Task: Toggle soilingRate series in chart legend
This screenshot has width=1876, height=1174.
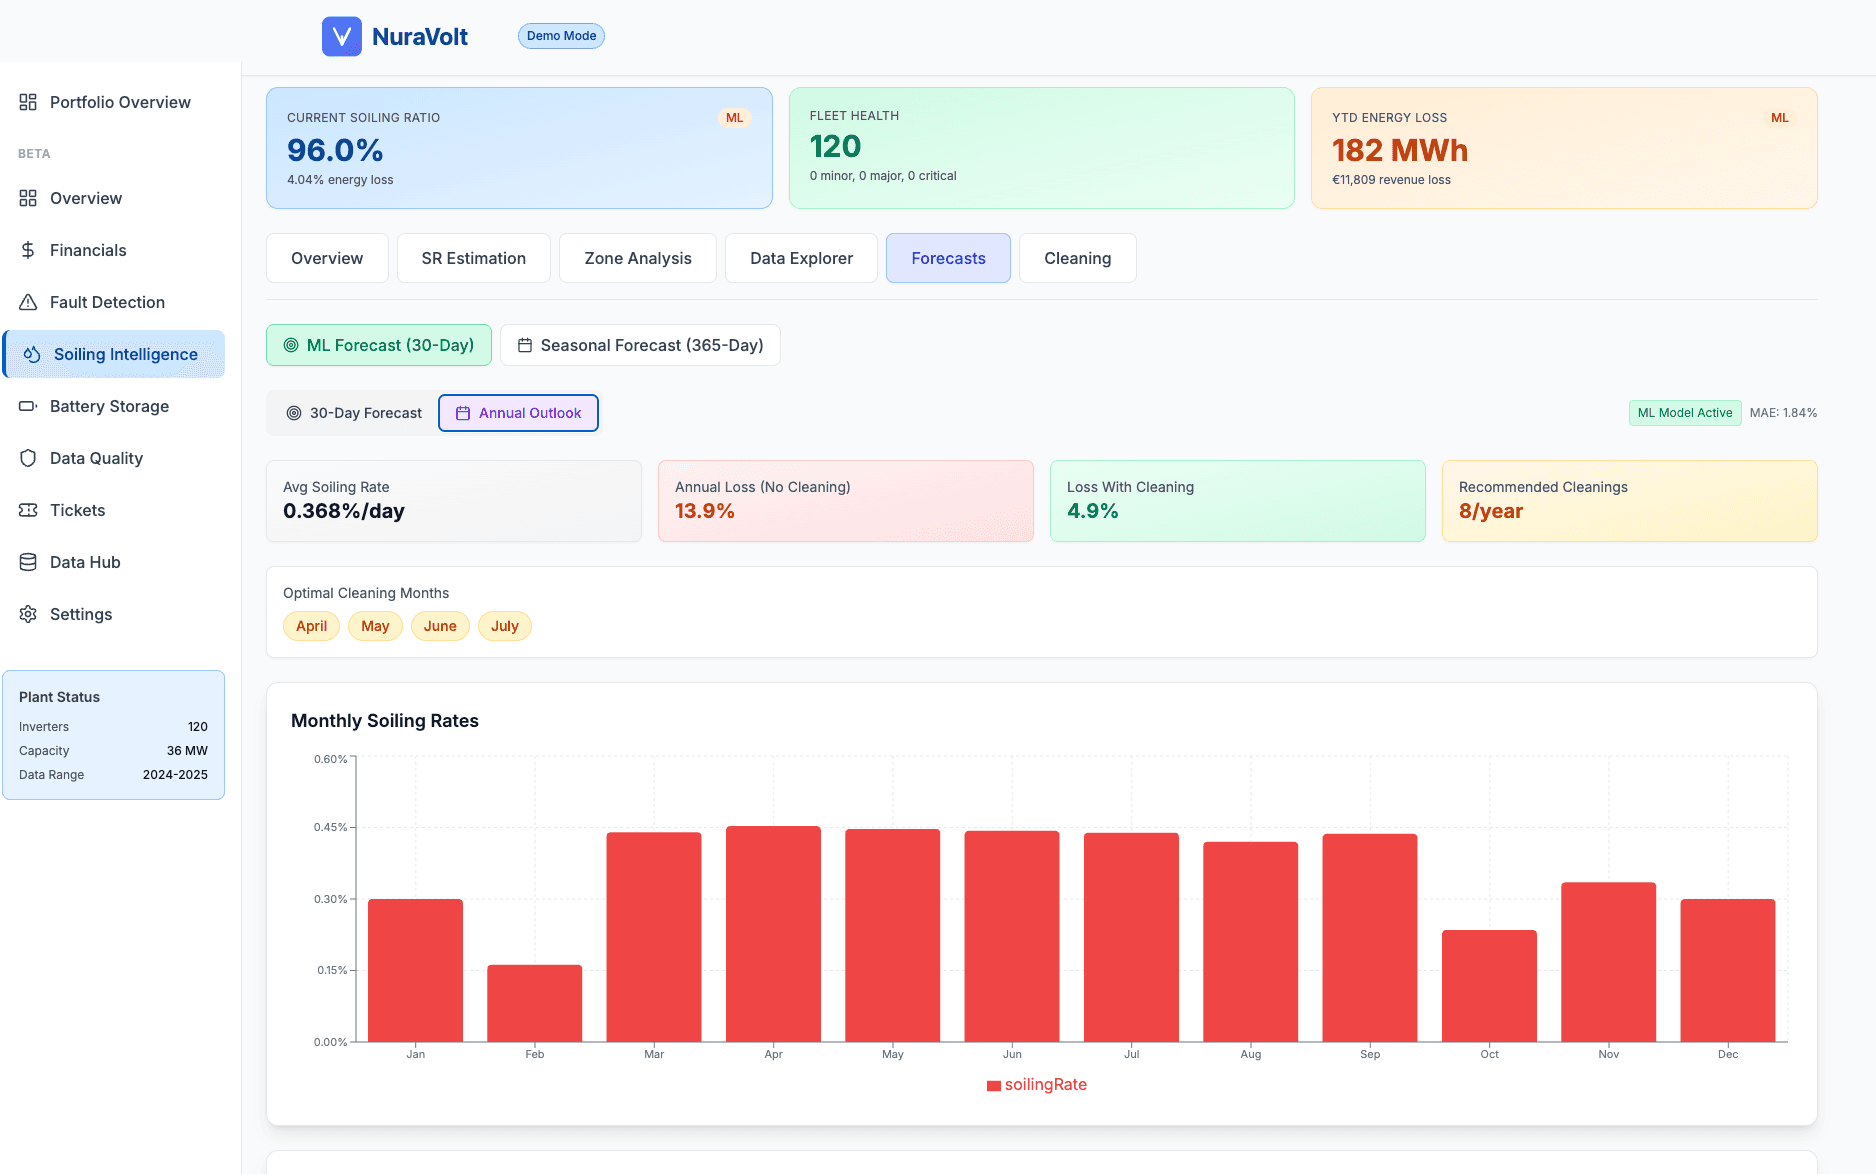Action: pos(1036,1084)
